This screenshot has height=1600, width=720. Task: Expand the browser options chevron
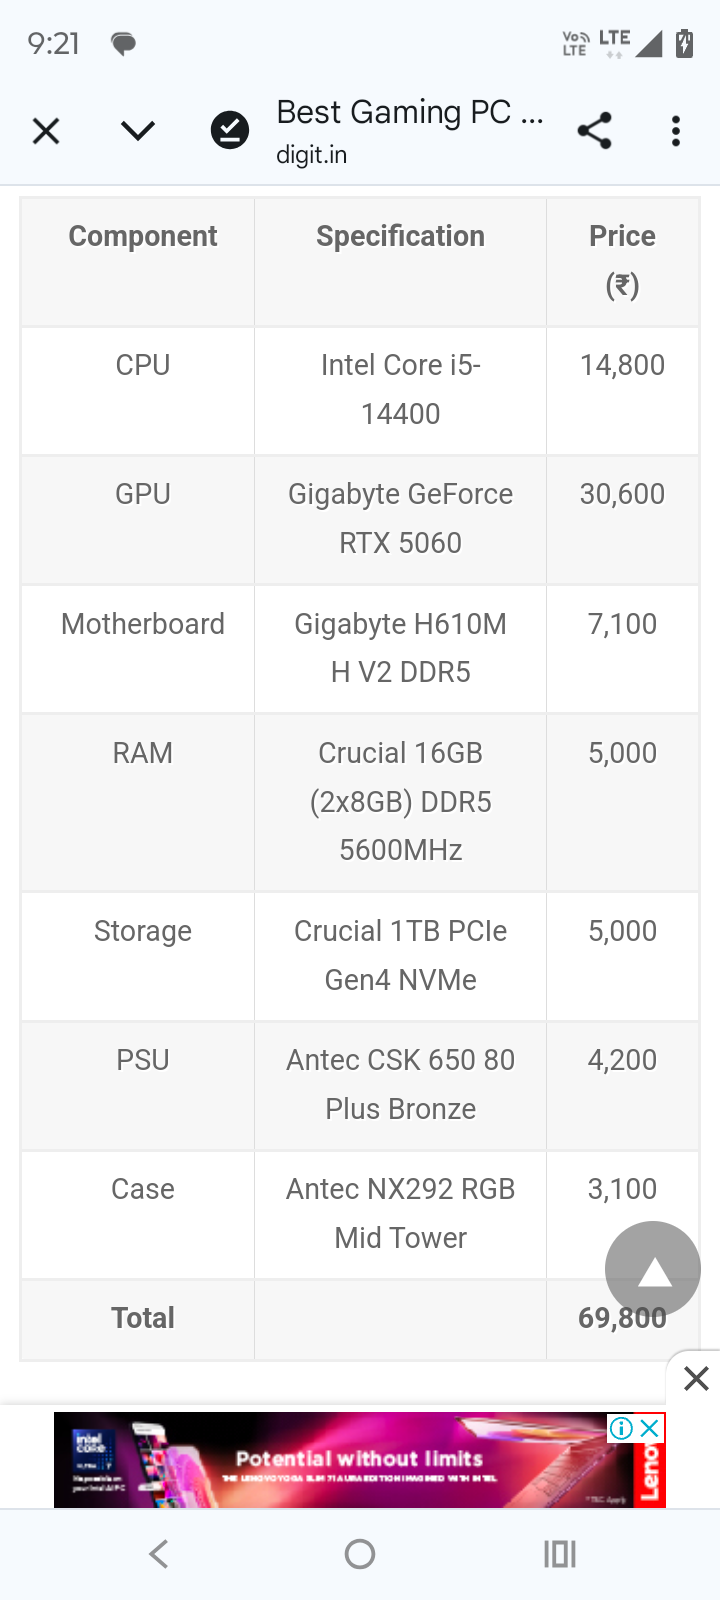tap(137, 131)
